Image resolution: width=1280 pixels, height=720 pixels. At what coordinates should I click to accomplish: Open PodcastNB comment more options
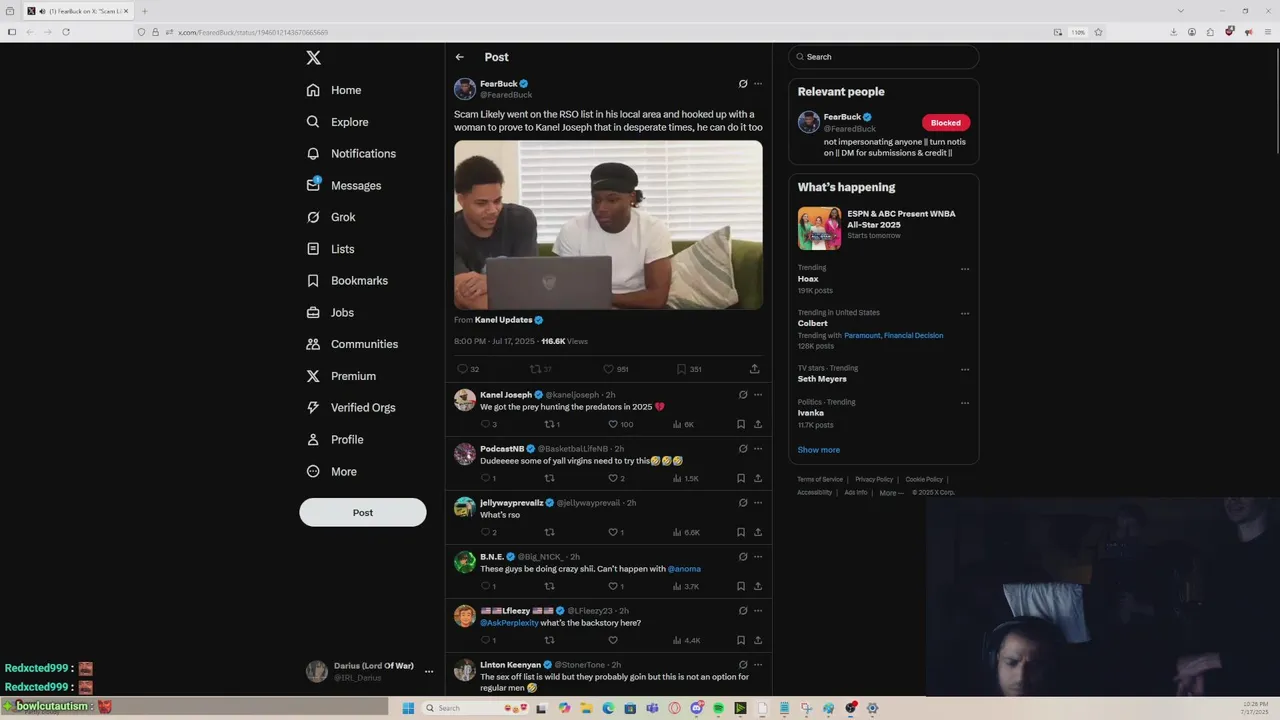[x=758, y=449]
